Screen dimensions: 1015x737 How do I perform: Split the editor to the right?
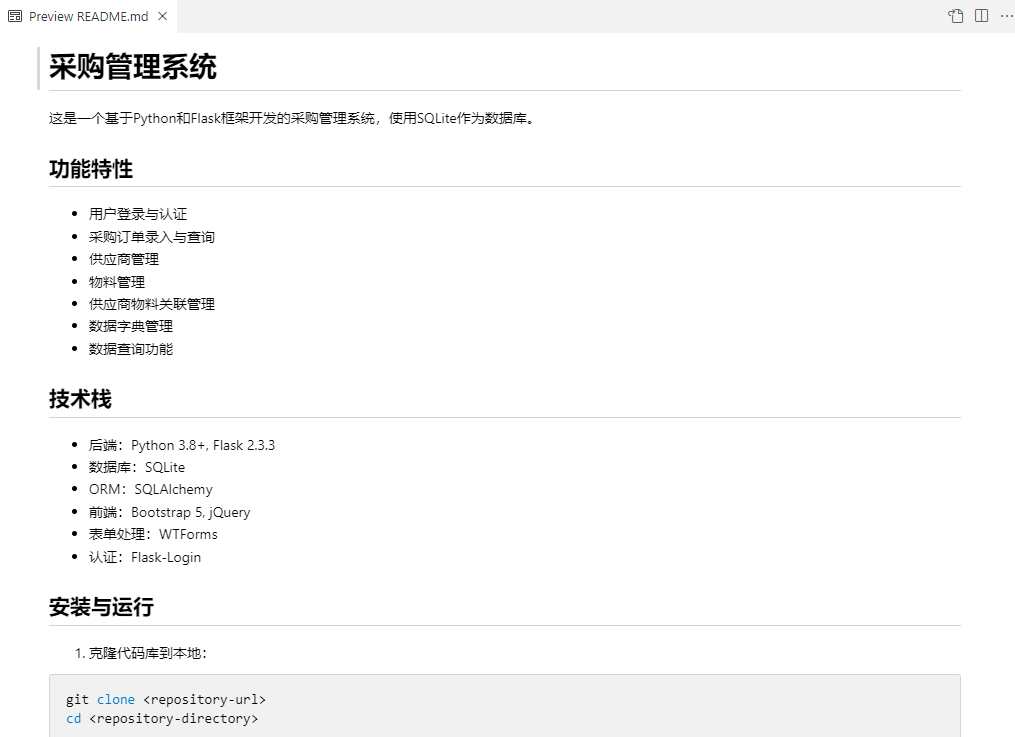point(981,16)
